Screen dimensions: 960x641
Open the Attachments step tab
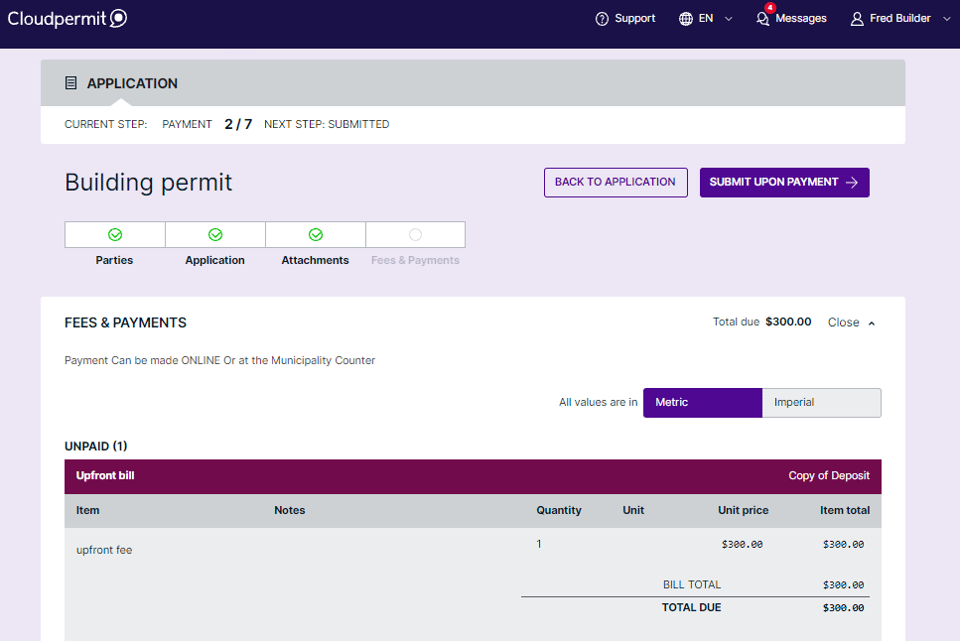pos(315,259)
